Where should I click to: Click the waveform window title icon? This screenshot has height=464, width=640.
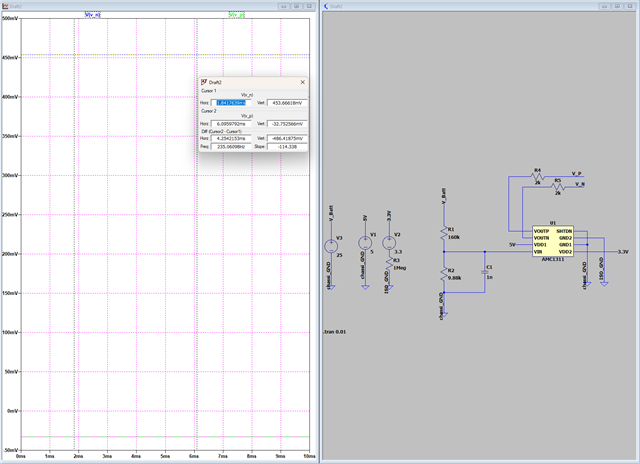coord(5,6)
